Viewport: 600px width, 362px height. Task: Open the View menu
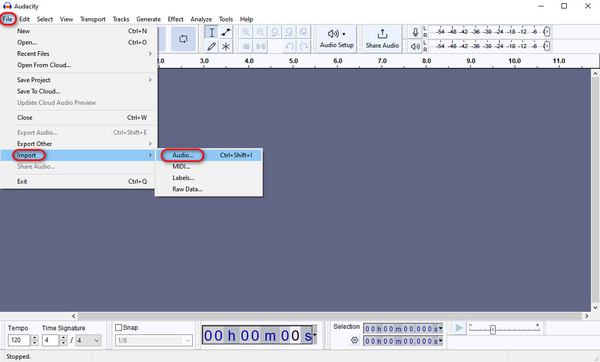[66, 19]
